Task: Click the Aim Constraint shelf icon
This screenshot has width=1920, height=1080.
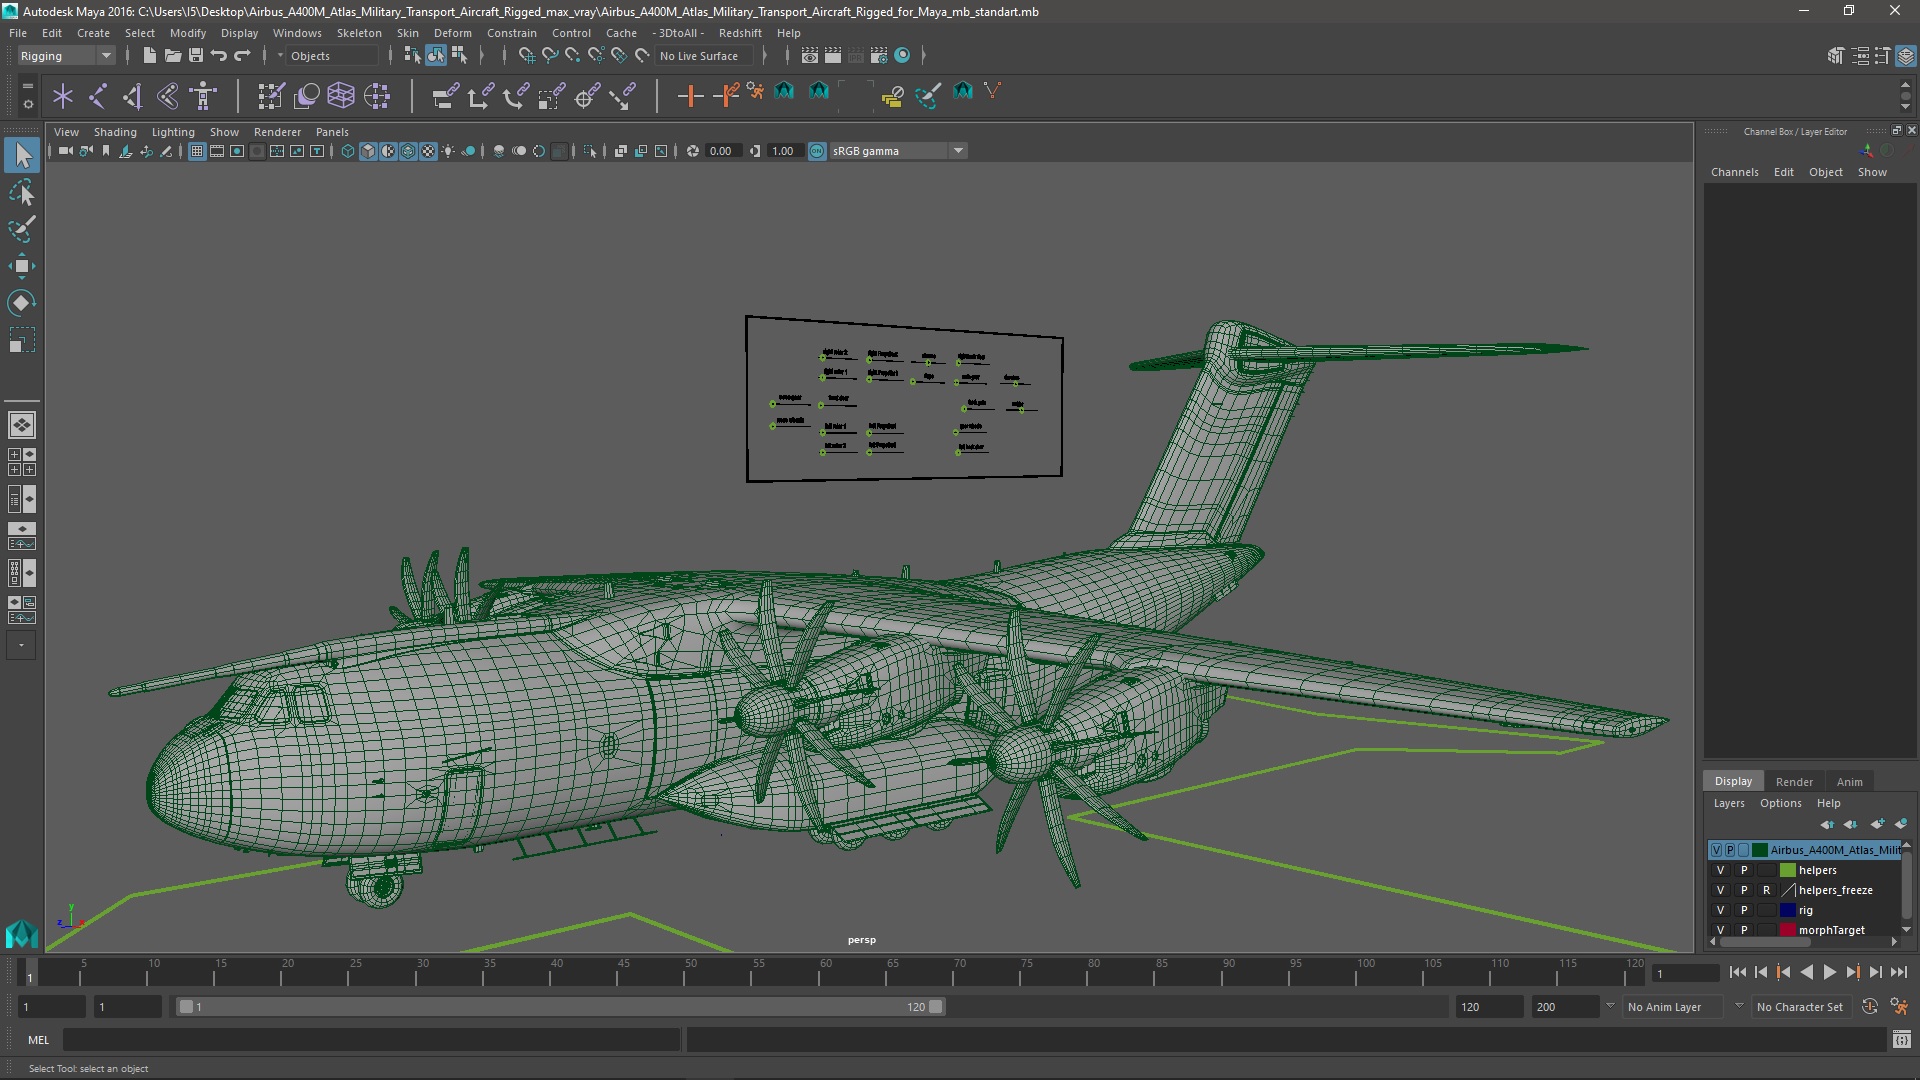Action: [587, 96]
